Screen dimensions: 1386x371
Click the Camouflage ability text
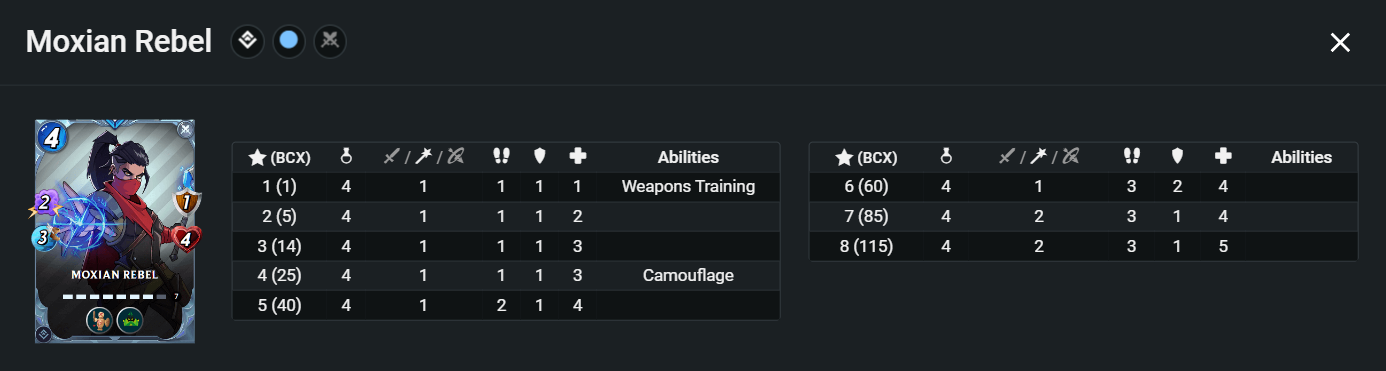[688, 275]
